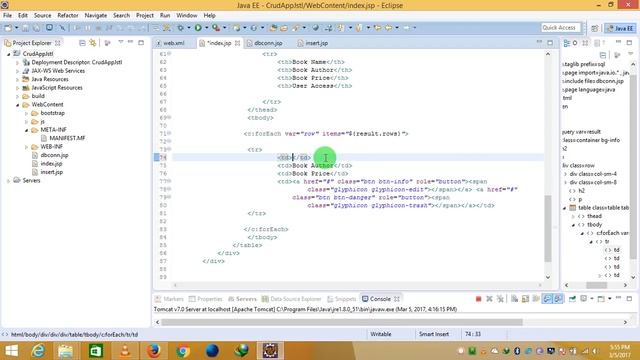Screen dimensions: 640x360
Task: Open the New file dropdown arrow
Action: click(16, 28)
